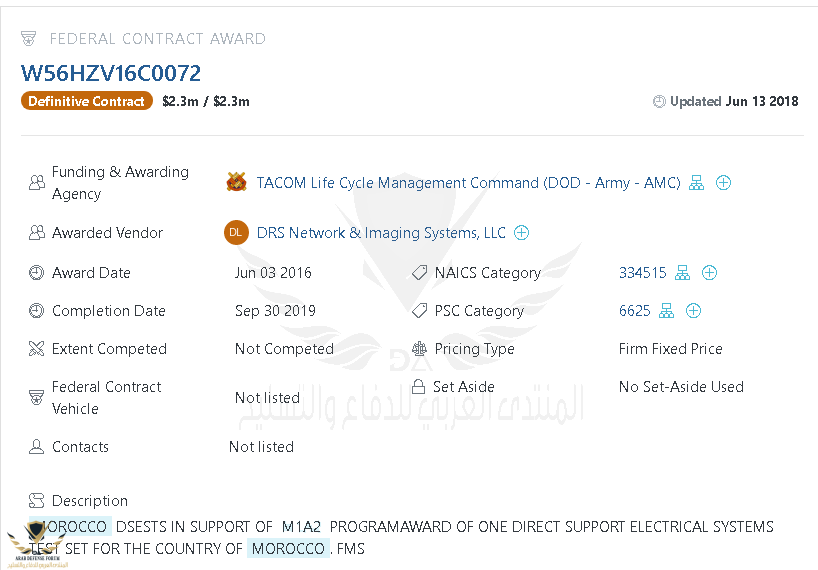This screenshot has width=818, height=570.
Task: Open hierarchy icon beside NAICS 334515
Action: tap(682, 272)
